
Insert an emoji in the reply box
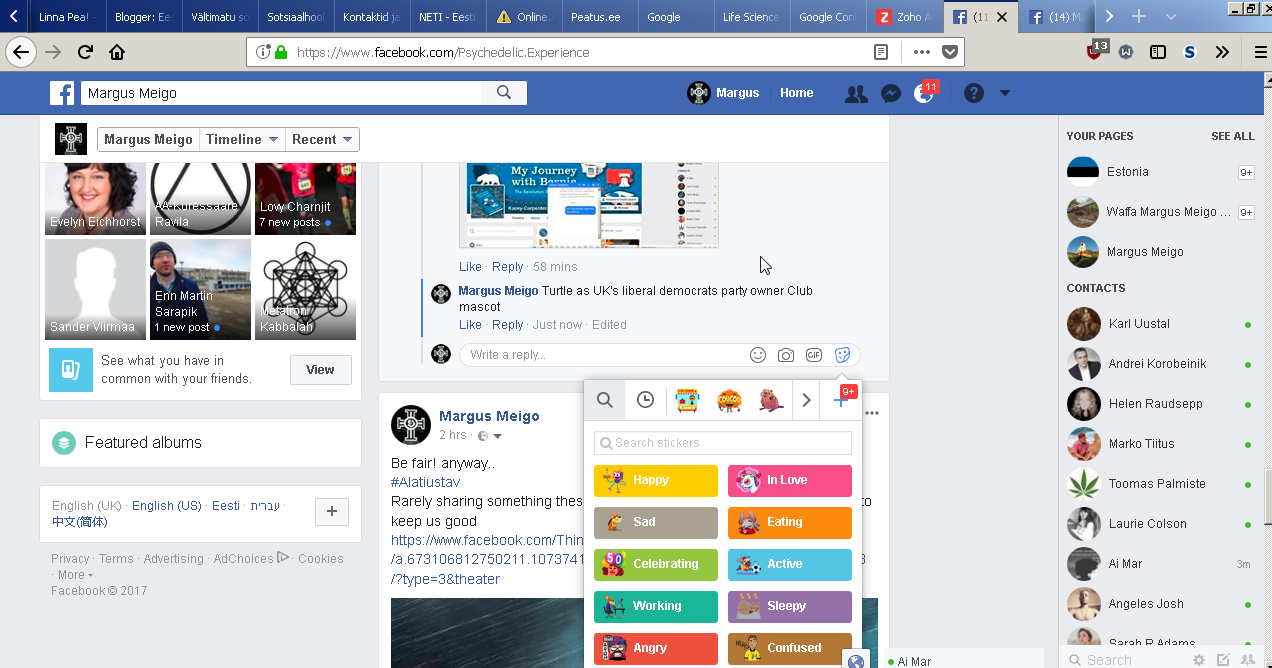pyautogui.click(x=758, y=355)
